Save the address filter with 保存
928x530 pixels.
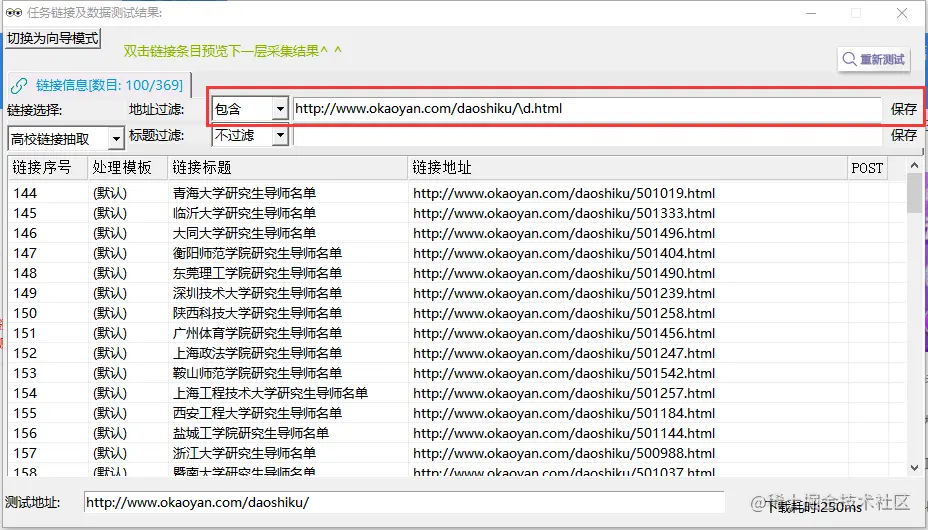(x=904, y=109)
